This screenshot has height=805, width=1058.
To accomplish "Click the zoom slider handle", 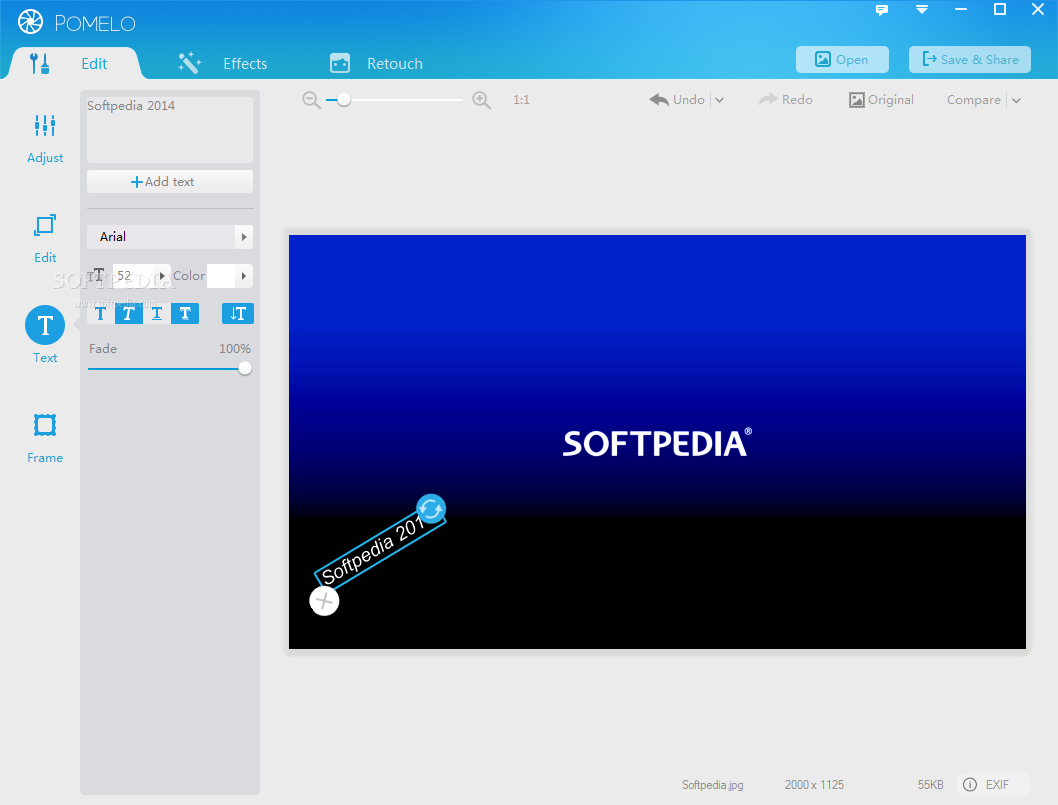I will (x=343, y=100).
